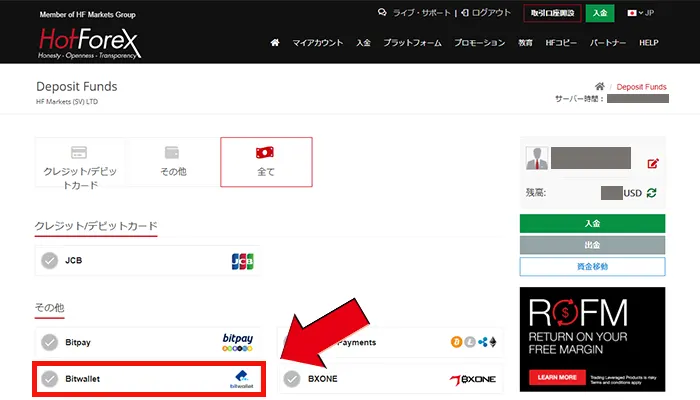Click the JCB card logo

pos(242,261)
